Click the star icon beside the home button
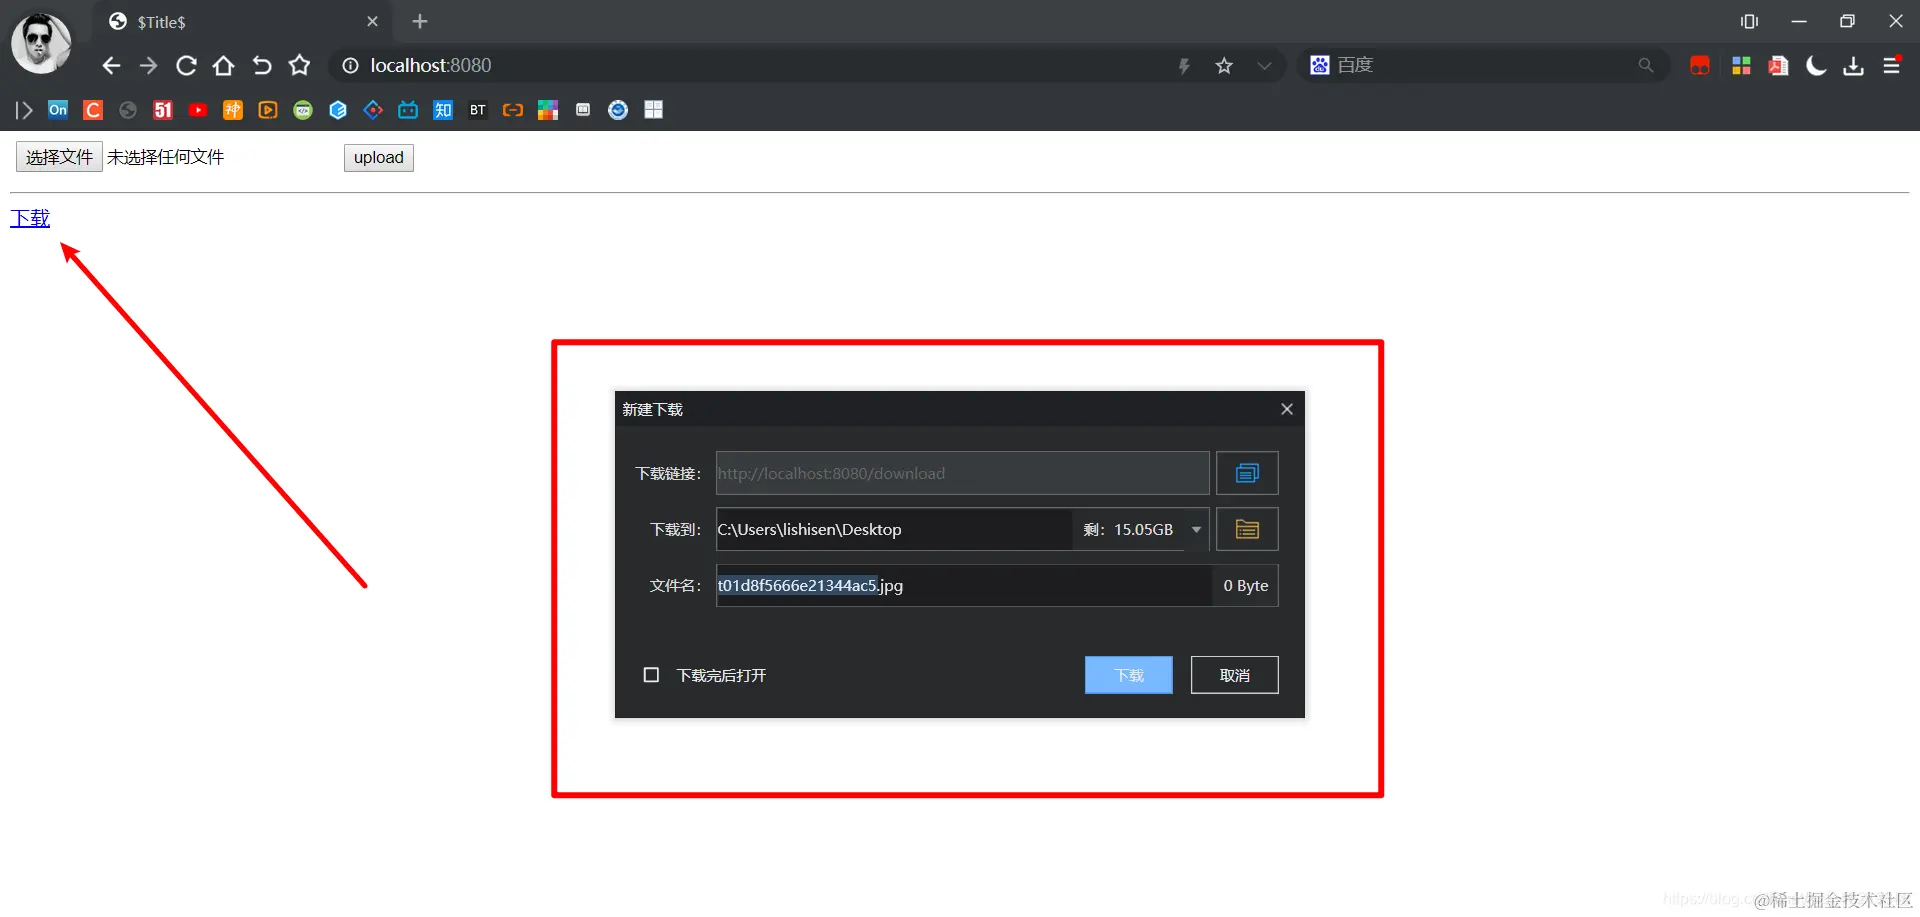Viewport: 1920px width, 917px height. [299, 66]
